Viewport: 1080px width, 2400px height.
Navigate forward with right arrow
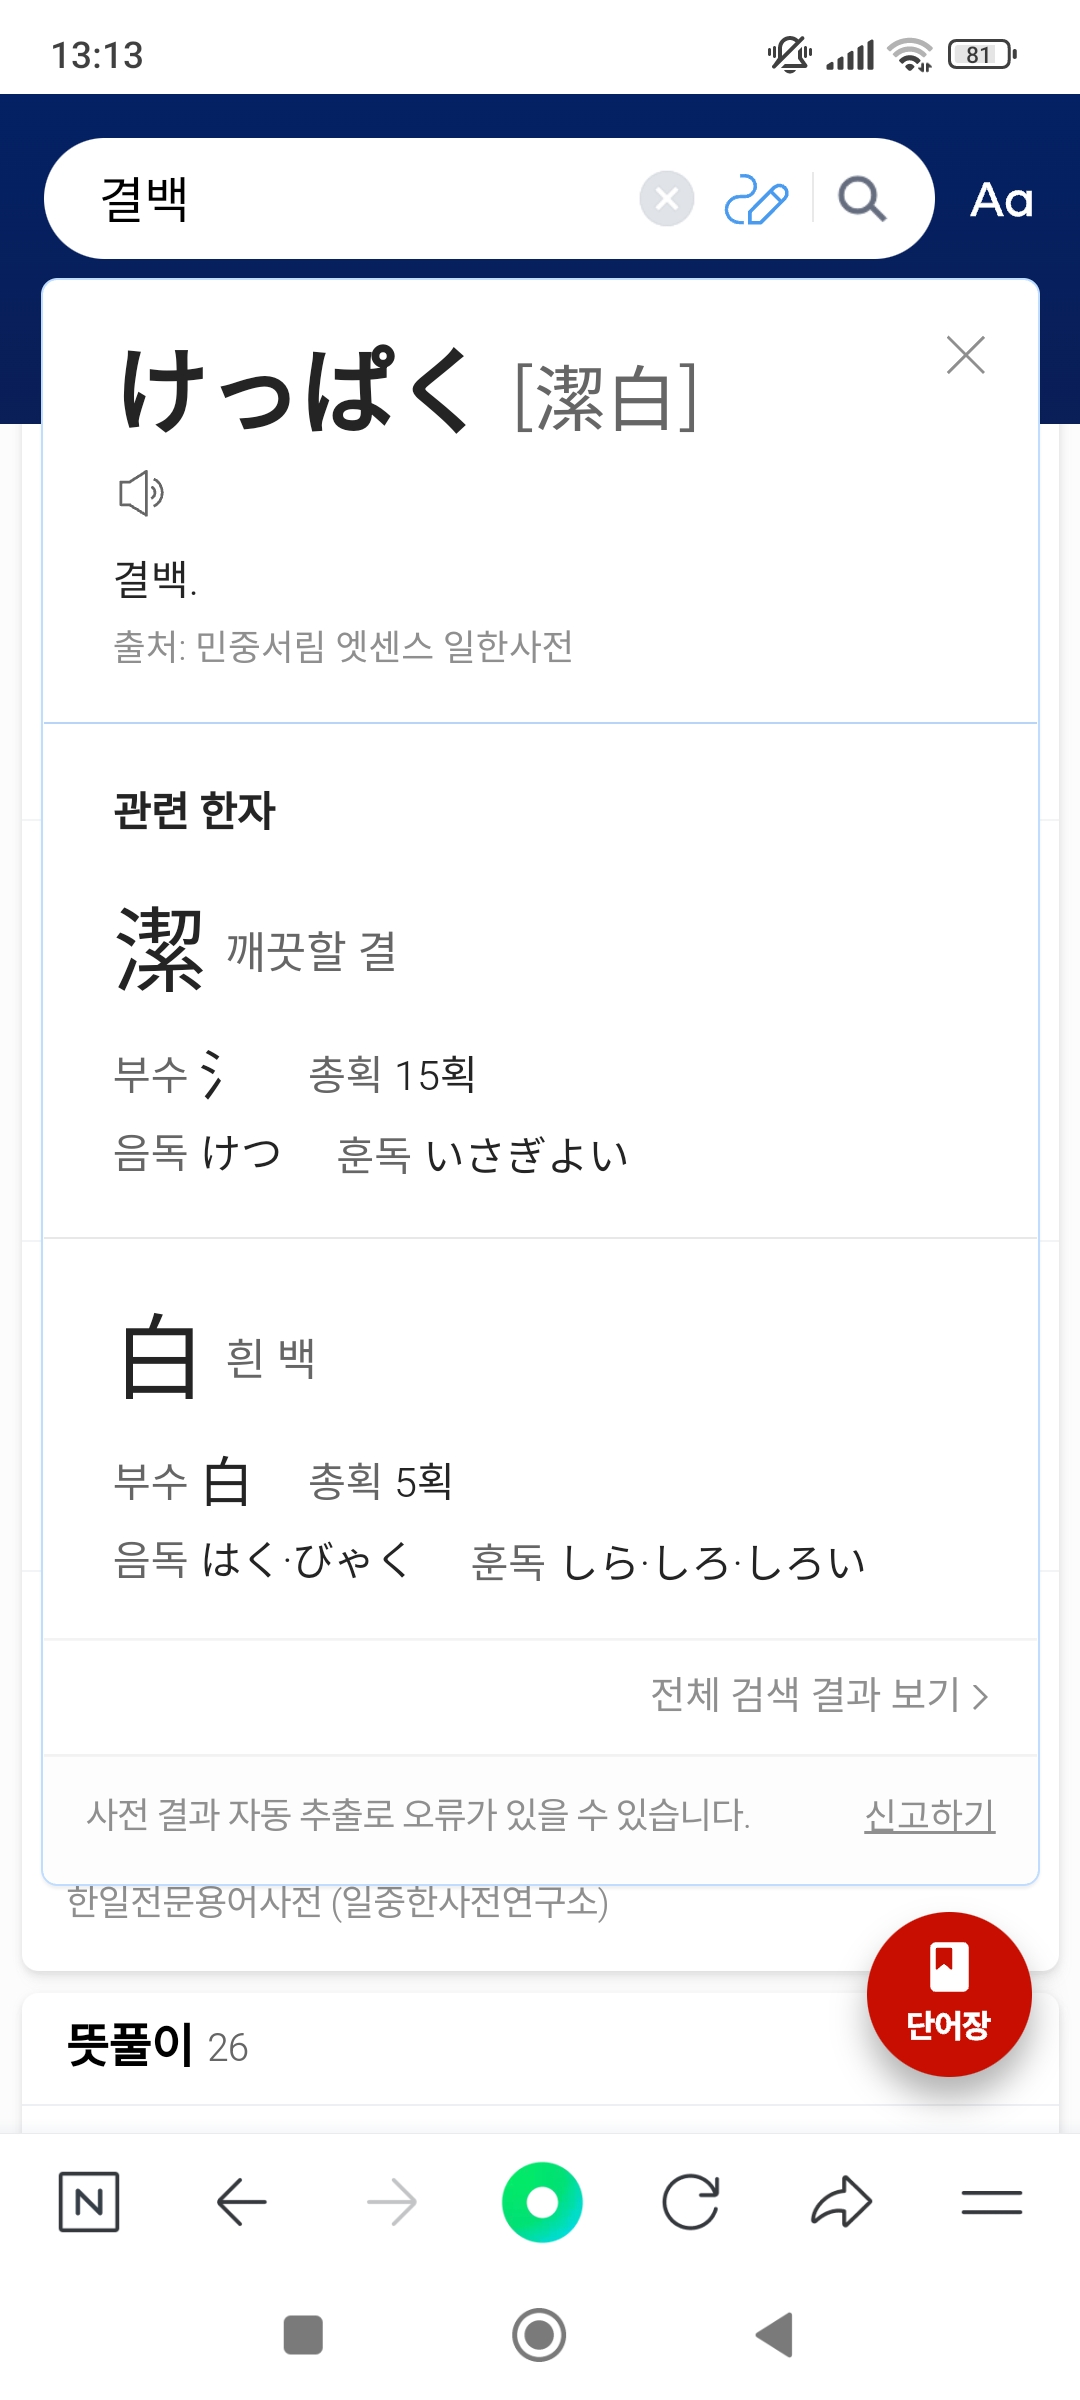[391, 2202]
